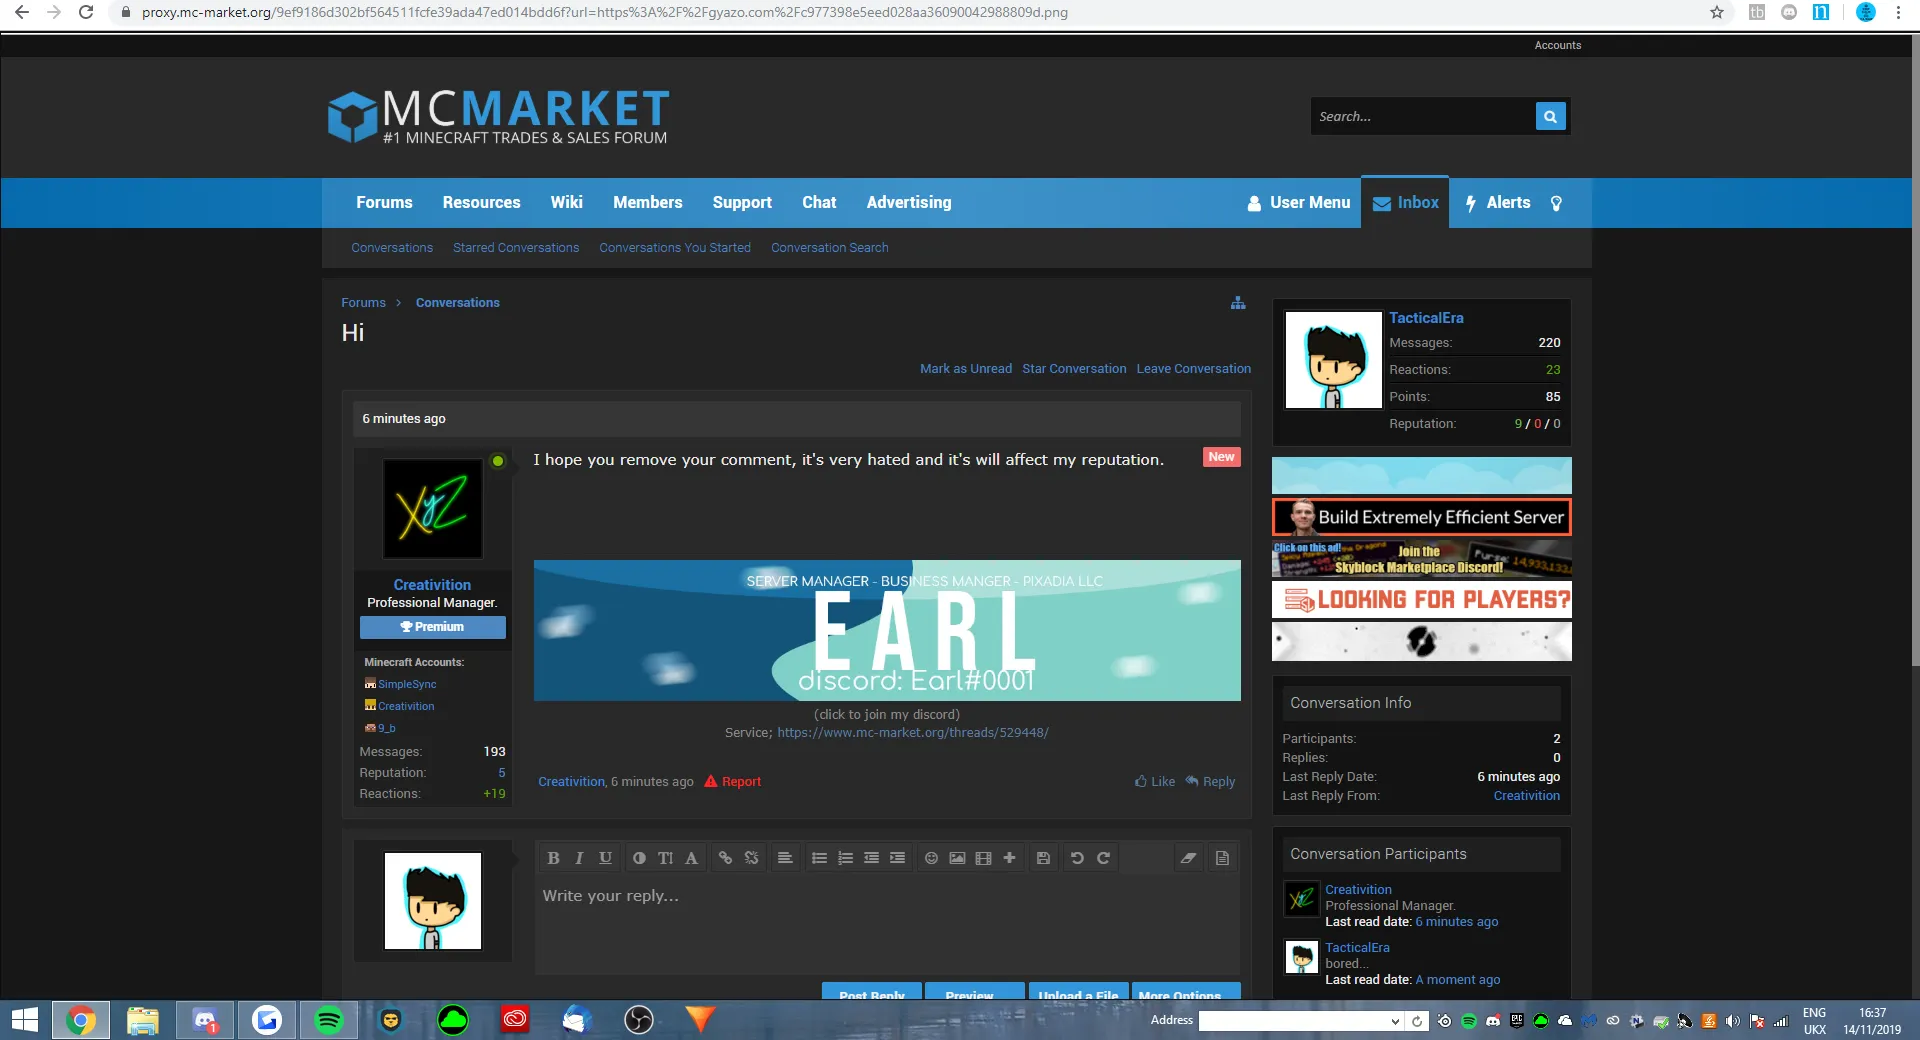
Task: Remove formatting with the eraser icon
Action: [x=1188, y=858]
